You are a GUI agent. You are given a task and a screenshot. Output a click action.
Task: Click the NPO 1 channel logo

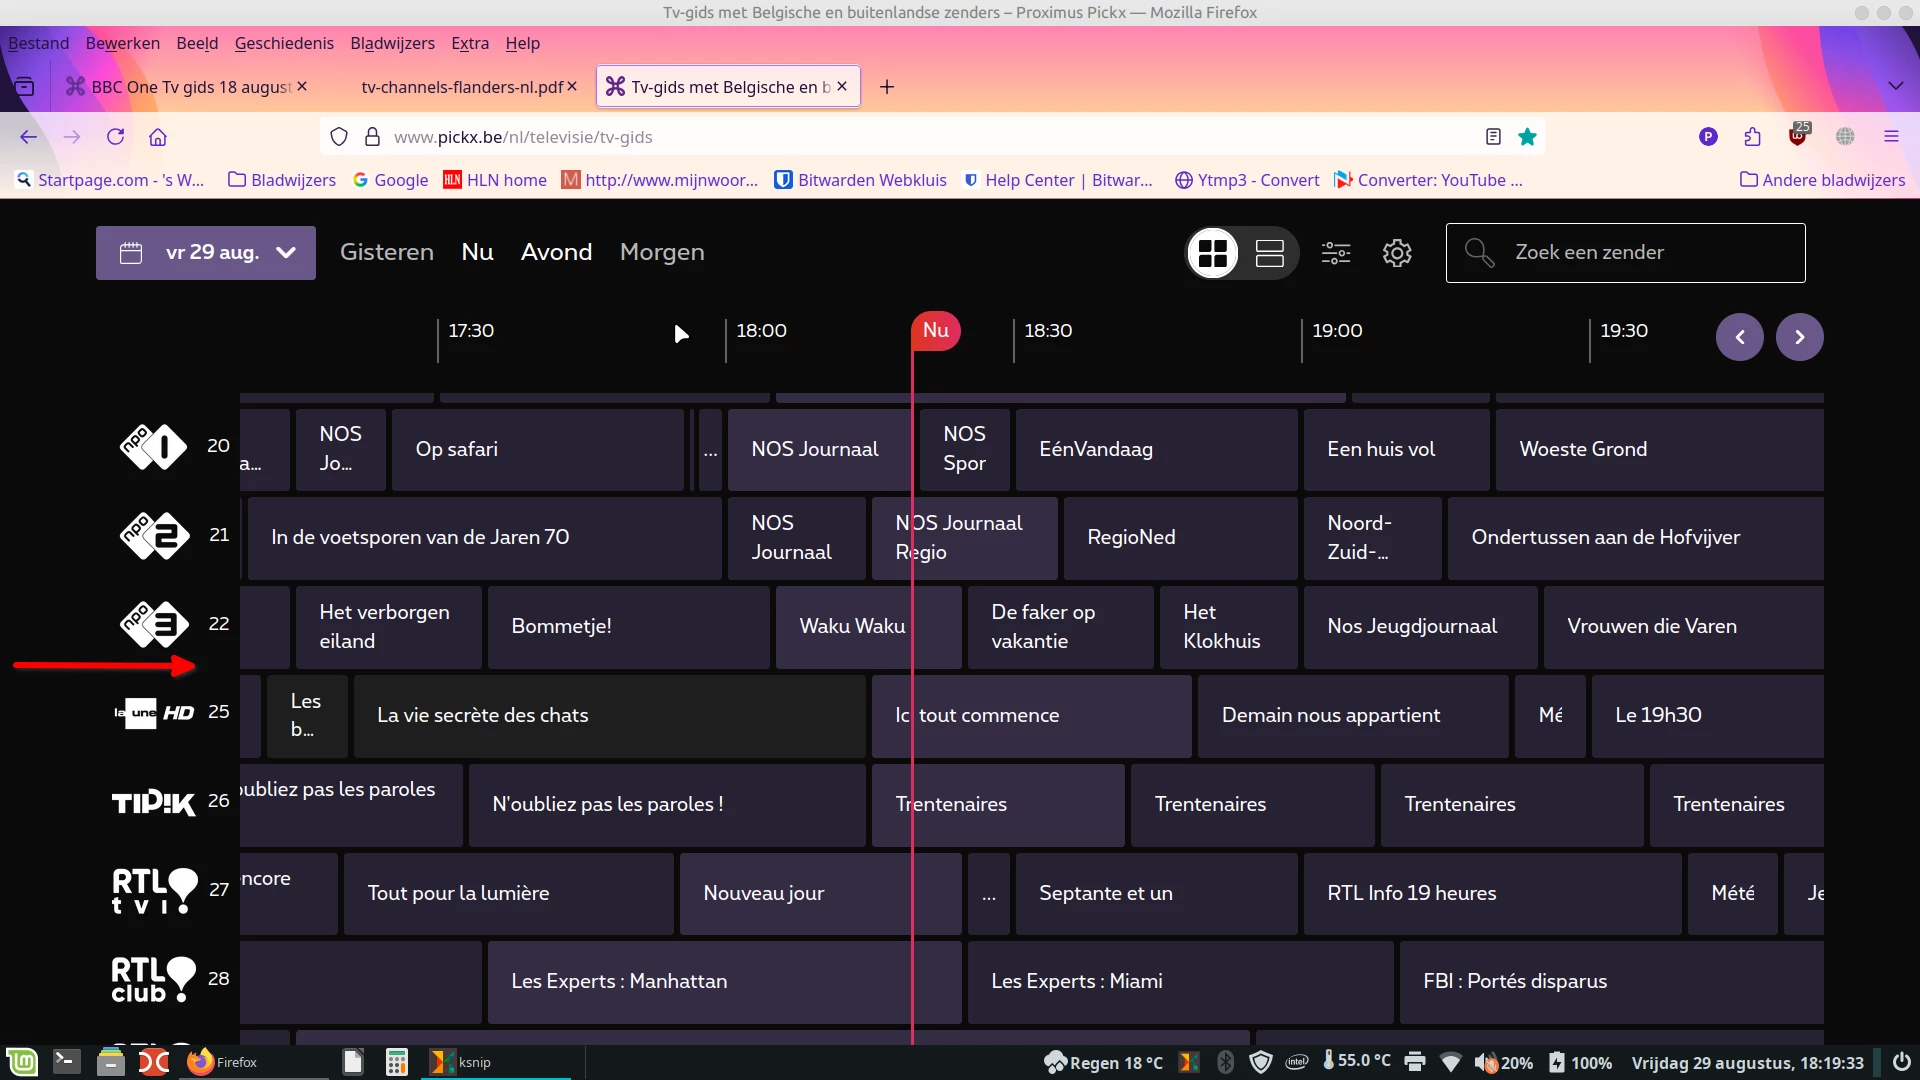tap(153, 446)
